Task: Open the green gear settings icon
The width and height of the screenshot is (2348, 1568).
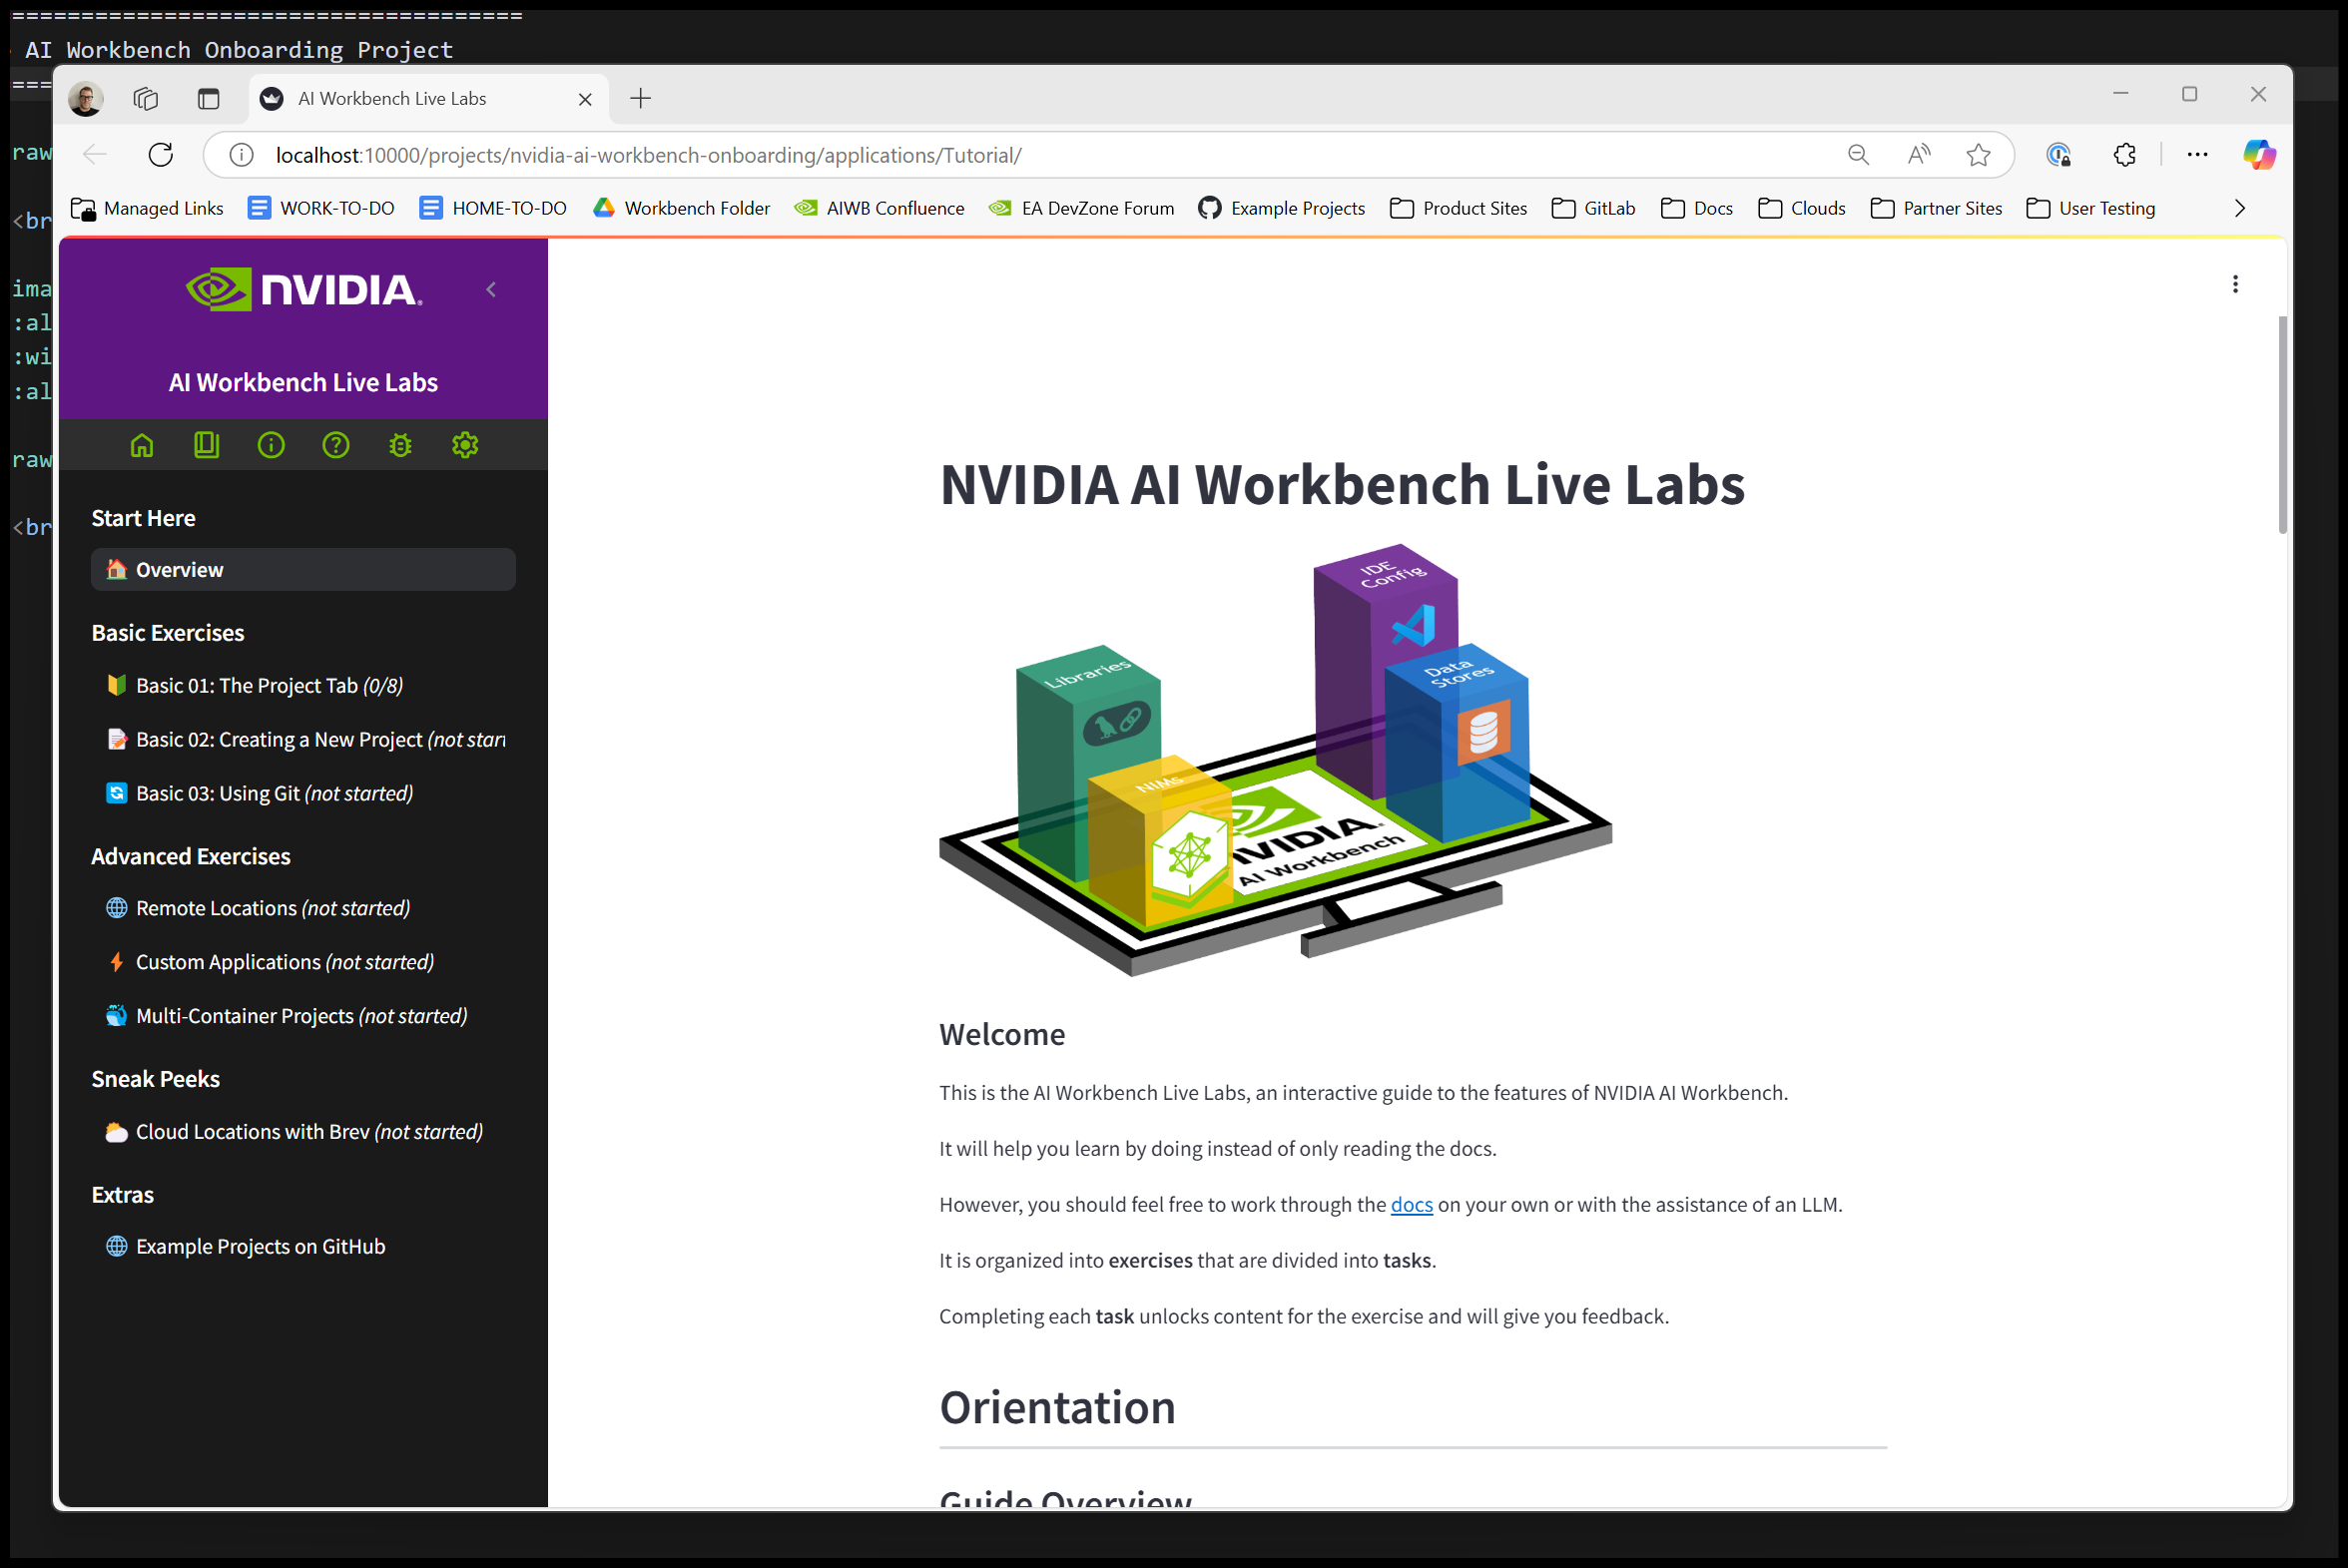Action: [465, 445]
